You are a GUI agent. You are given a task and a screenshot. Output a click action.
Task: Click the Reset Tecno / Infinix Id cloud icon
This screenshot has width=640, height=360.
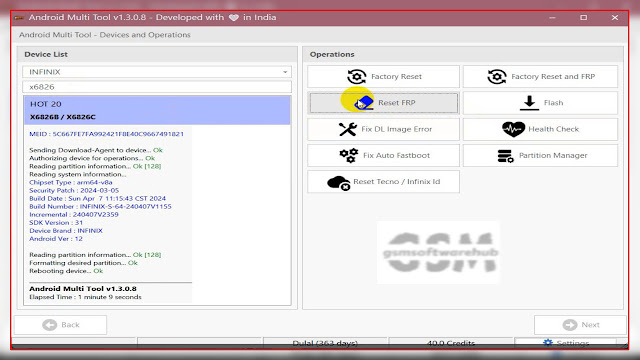[338, 182]
